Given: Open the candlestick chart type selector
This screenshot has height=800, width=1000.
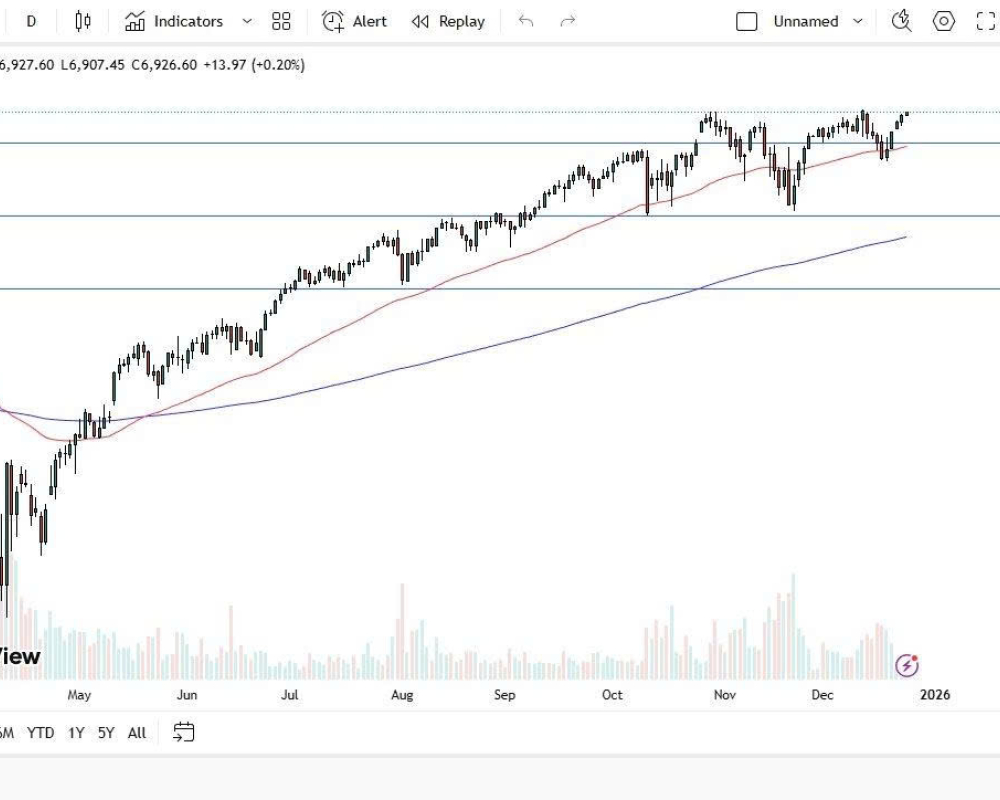Looking at the screenshot, I should pyautogui.click(x=83, y=21).
